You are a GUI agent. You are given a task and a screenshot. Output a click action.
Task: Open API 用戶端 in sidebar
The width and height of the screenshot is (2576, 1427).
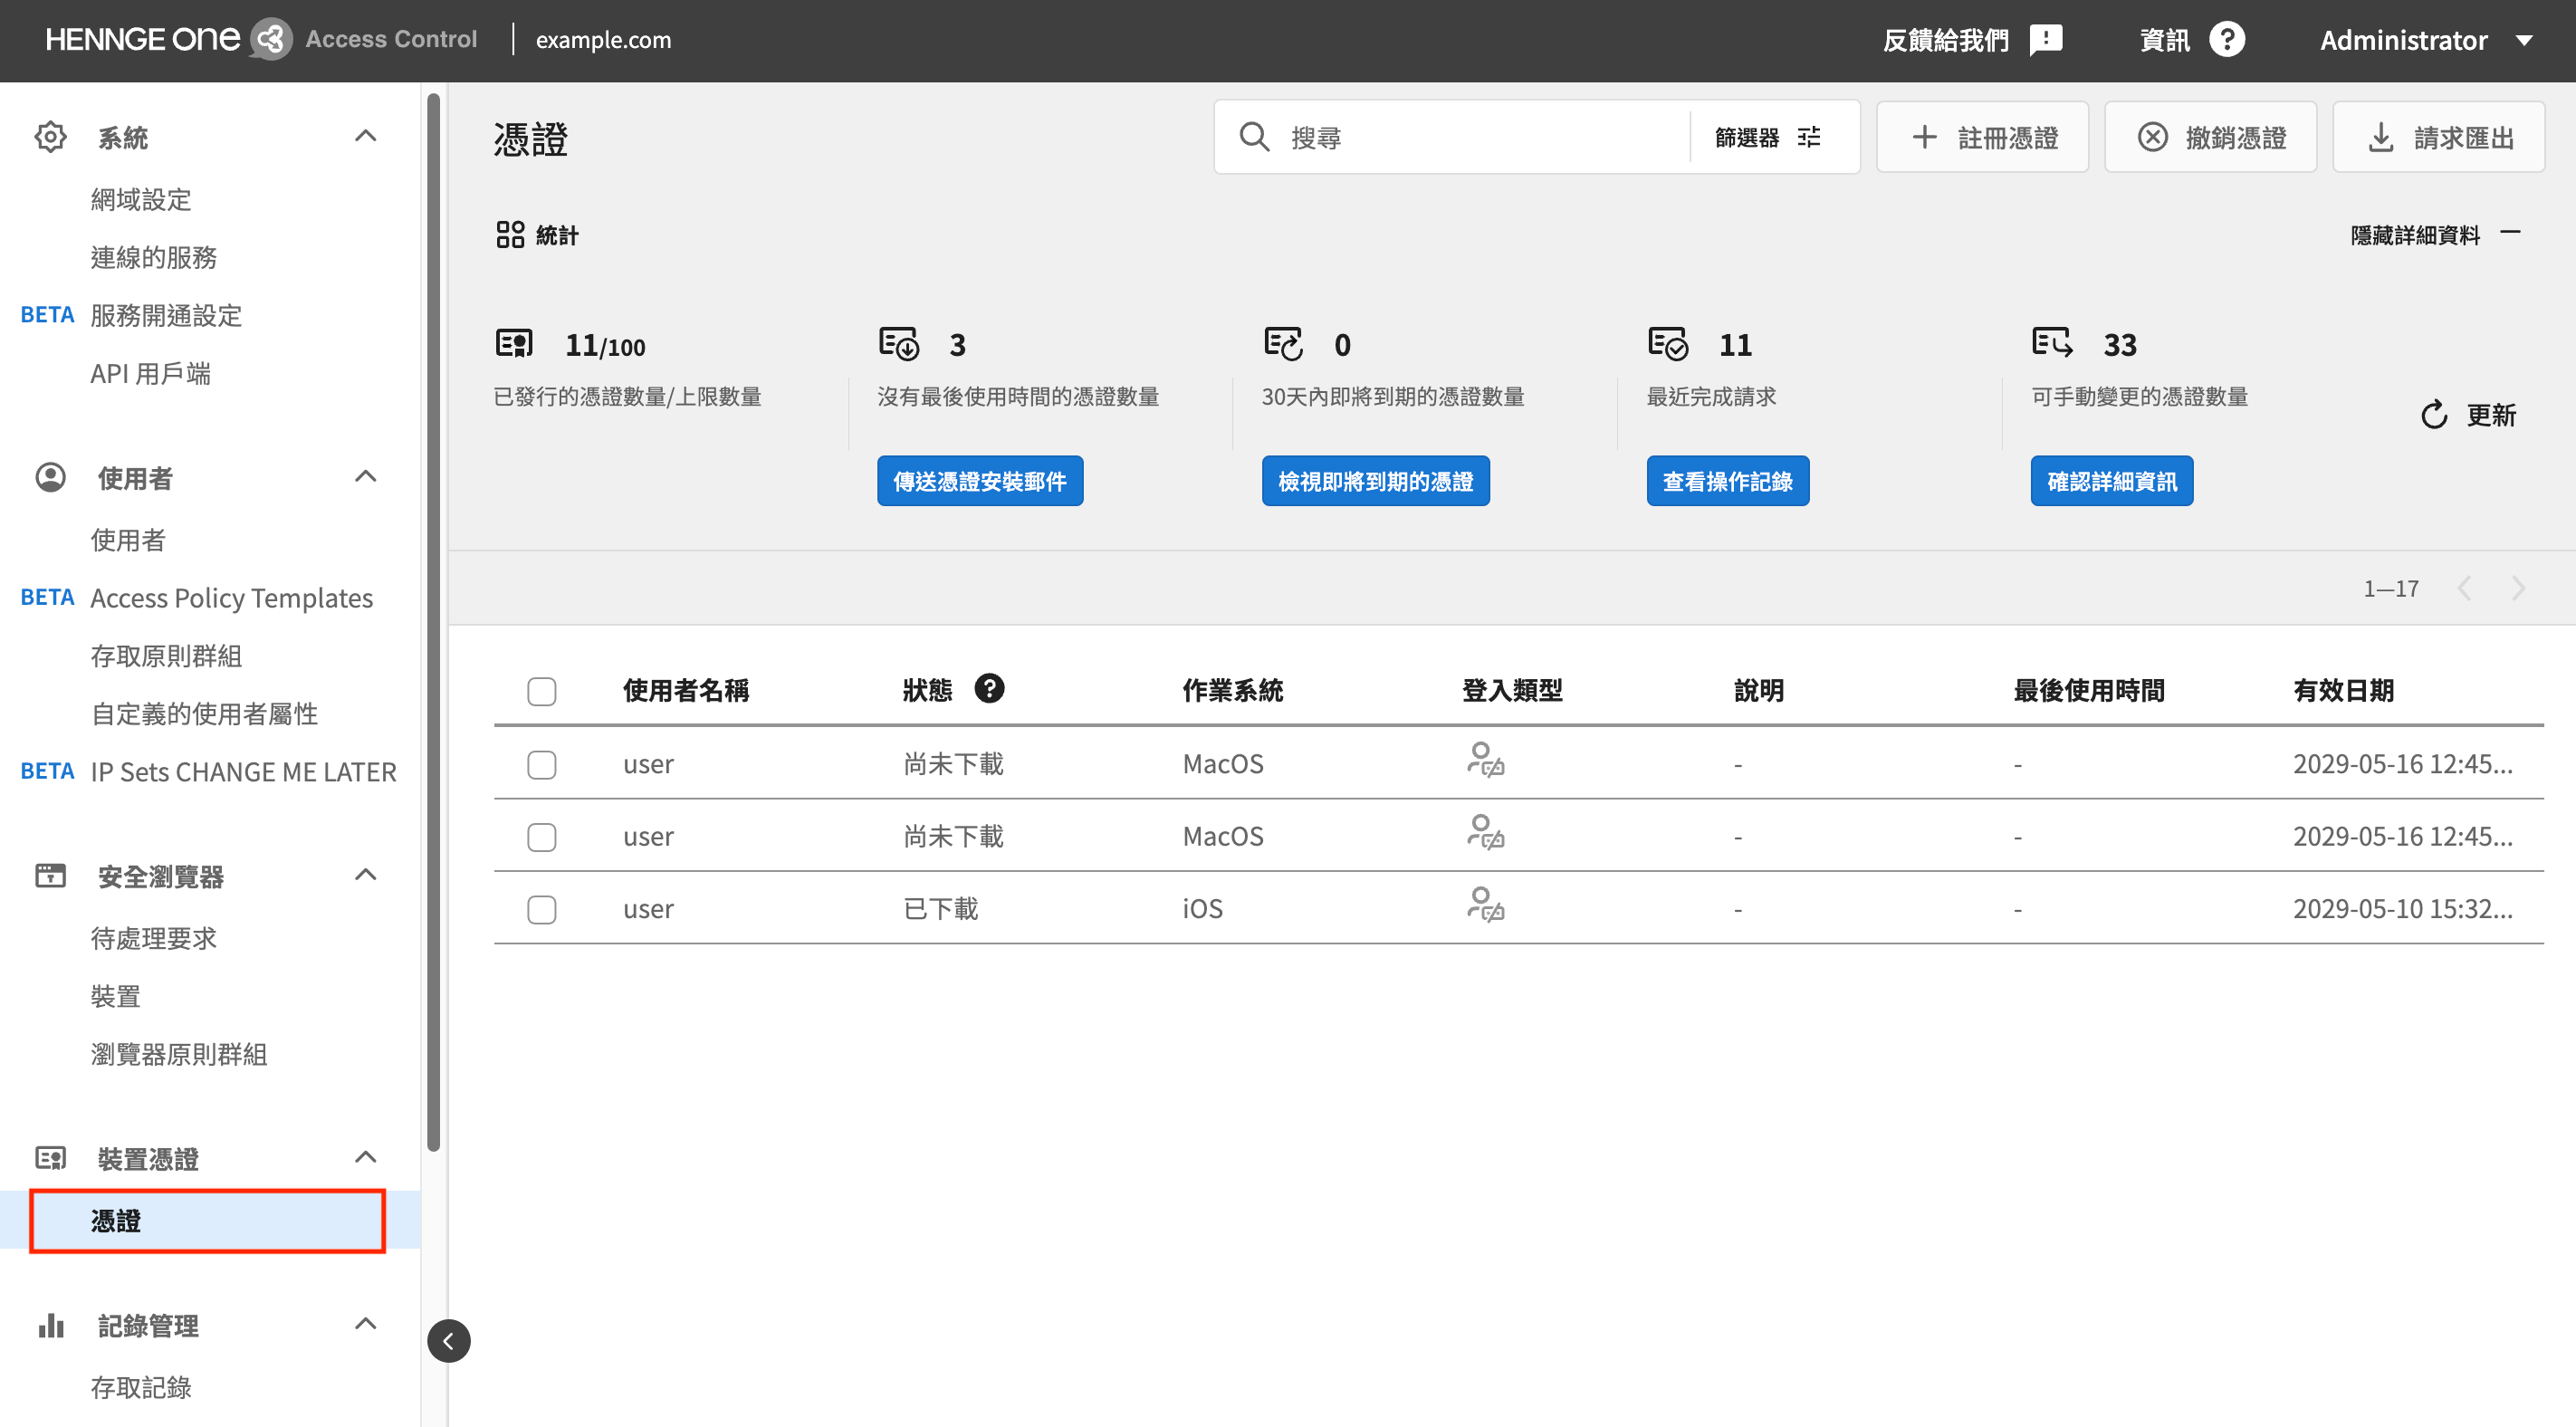click(150, 373)
